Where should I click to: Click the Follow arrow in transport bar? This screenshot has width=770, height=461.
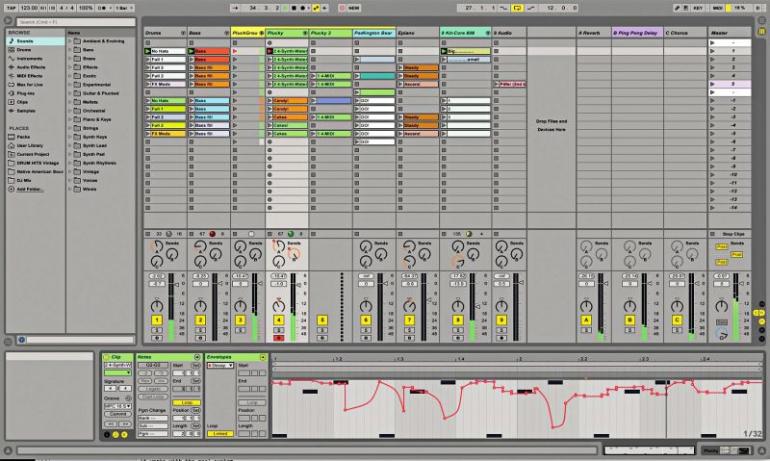point(236,8)
